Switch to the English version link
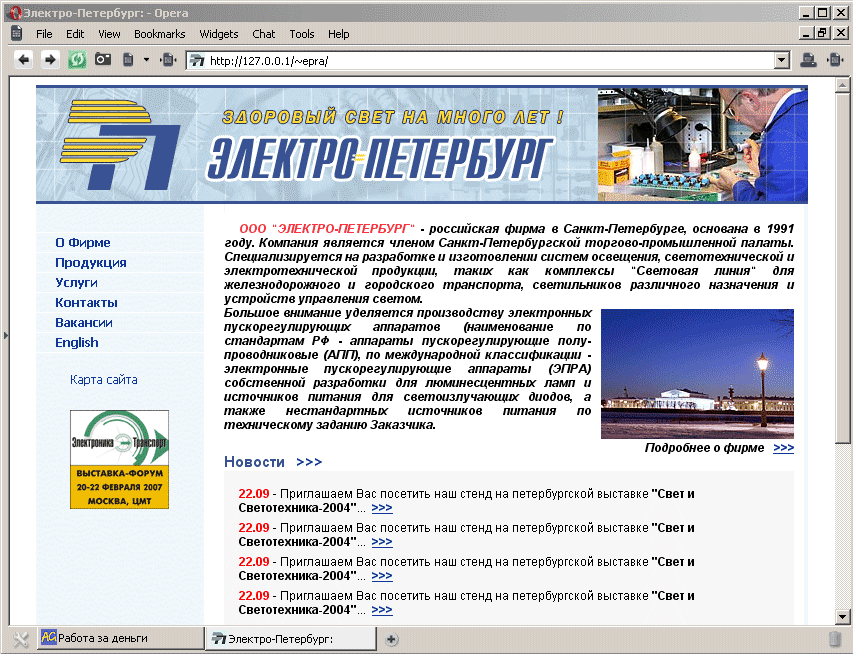This screenshot has height=654, width=853. point(77,343)
